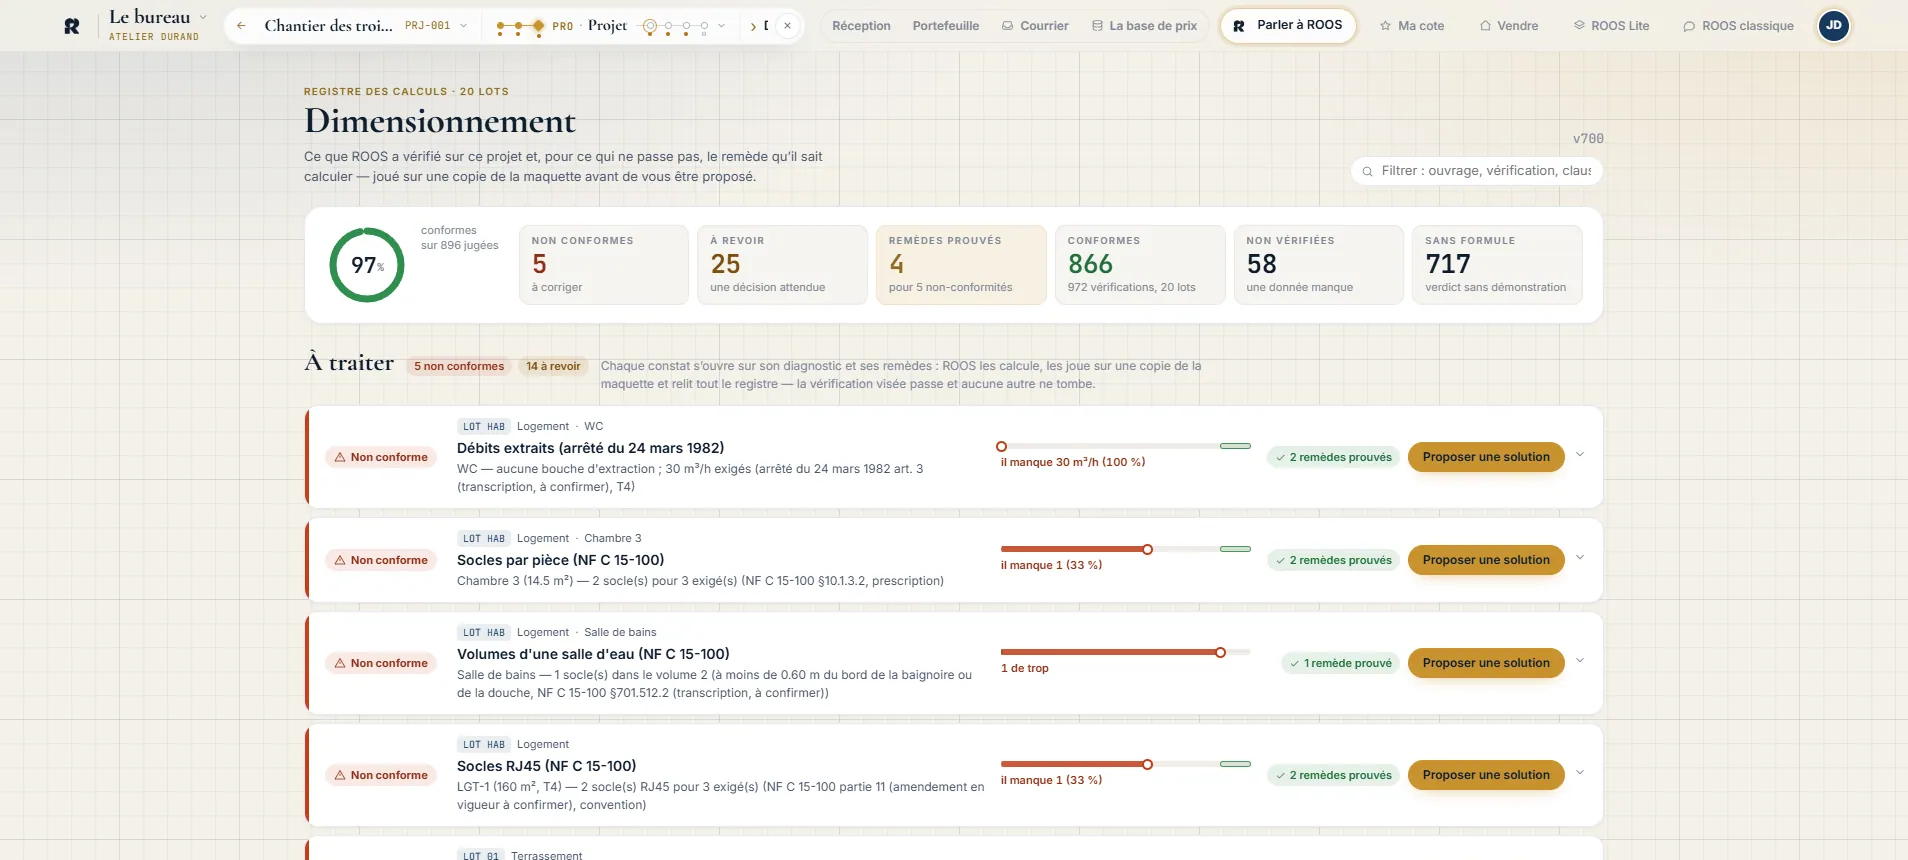Click Non conforme badge on Chambre 3 row
Image resolution: width=1908 pixels, height=860 pixels.
point(381,560)
